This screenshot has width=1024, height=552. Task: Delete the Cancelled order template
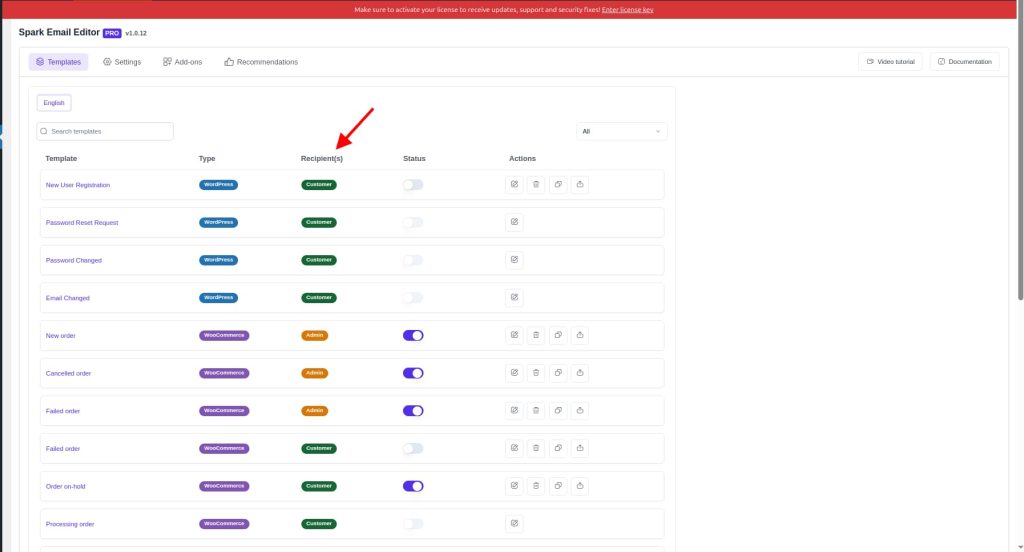pos(536,373)
